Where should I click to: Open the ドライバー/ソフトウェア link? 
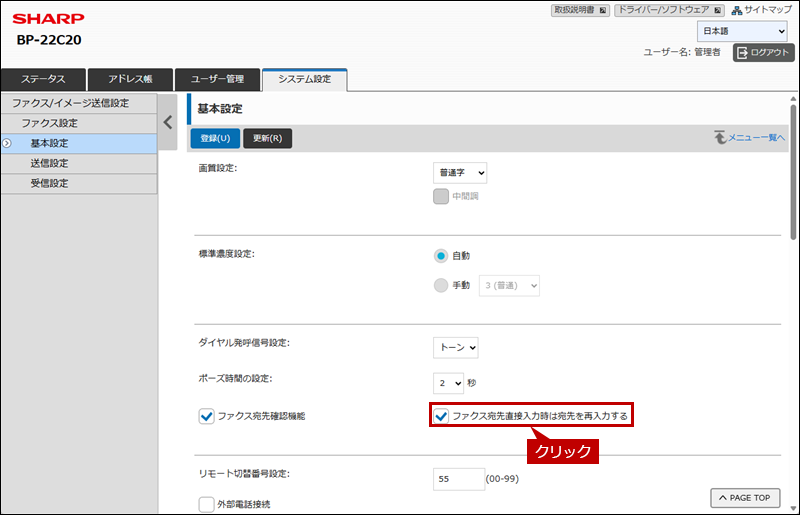[x=669, y=10]
